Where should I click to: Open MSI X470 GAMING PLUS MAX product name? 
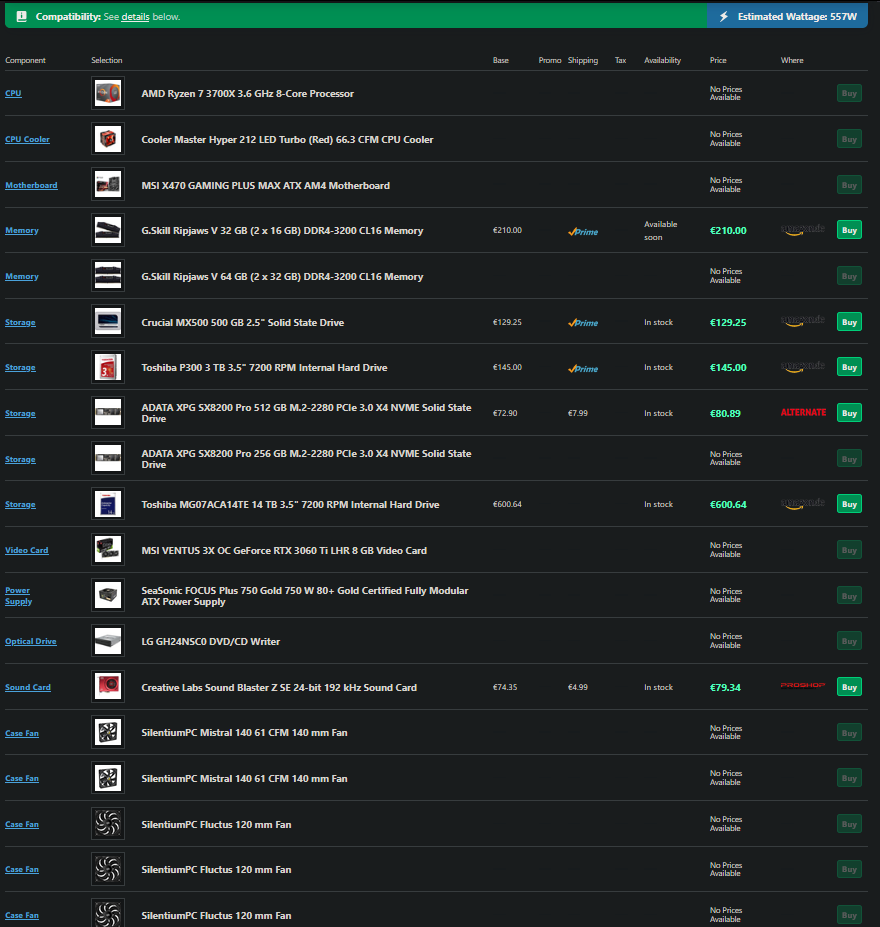265,186
